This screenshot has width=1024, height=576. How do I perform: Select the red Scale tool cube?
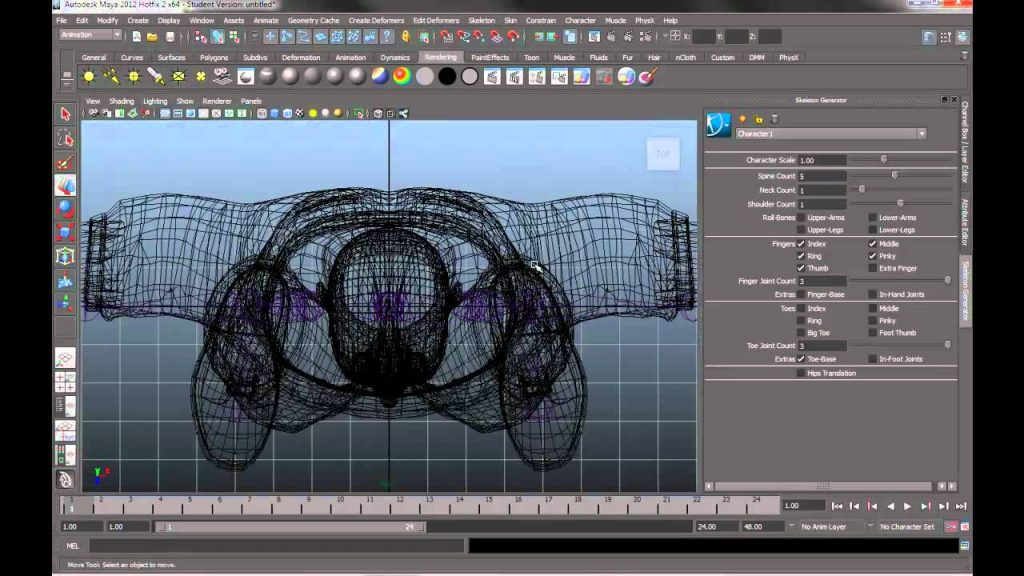[65, 232]
